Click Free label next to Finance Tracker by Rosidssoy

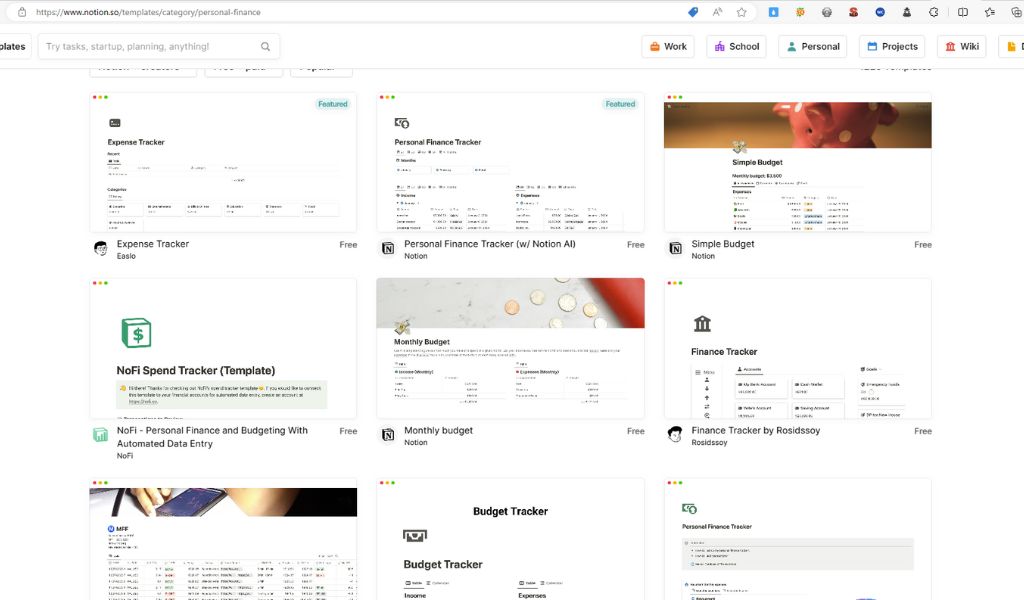(x=923, y=431)
